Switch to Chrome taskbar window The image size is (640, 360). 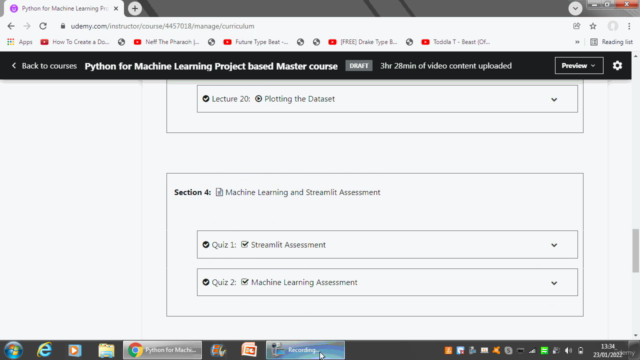coord(162,350)
